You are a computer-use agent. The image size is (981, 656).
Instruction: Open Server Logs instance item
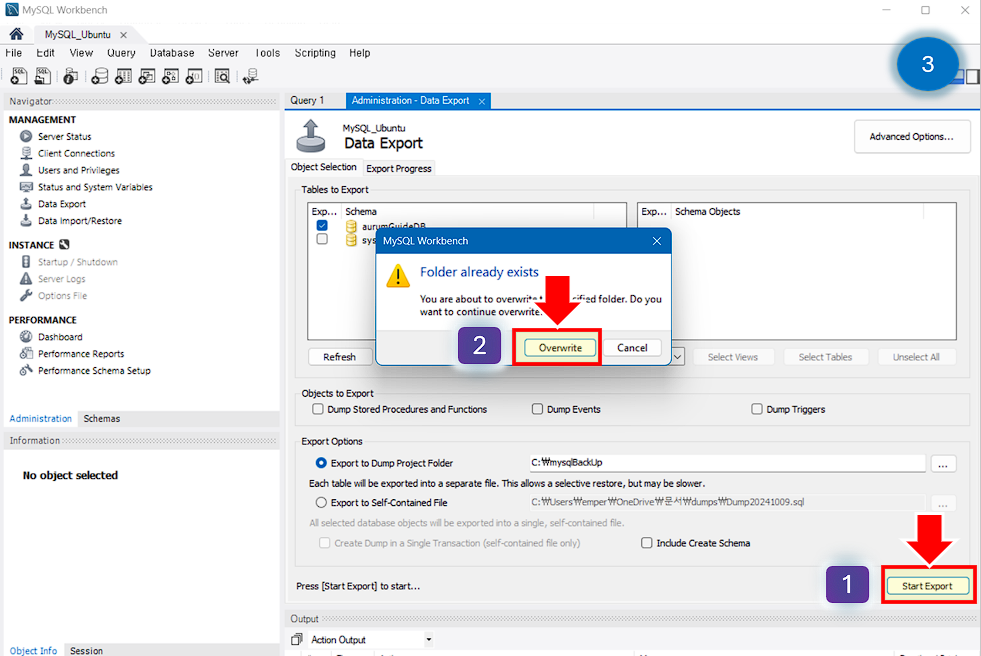click(61, 279)
